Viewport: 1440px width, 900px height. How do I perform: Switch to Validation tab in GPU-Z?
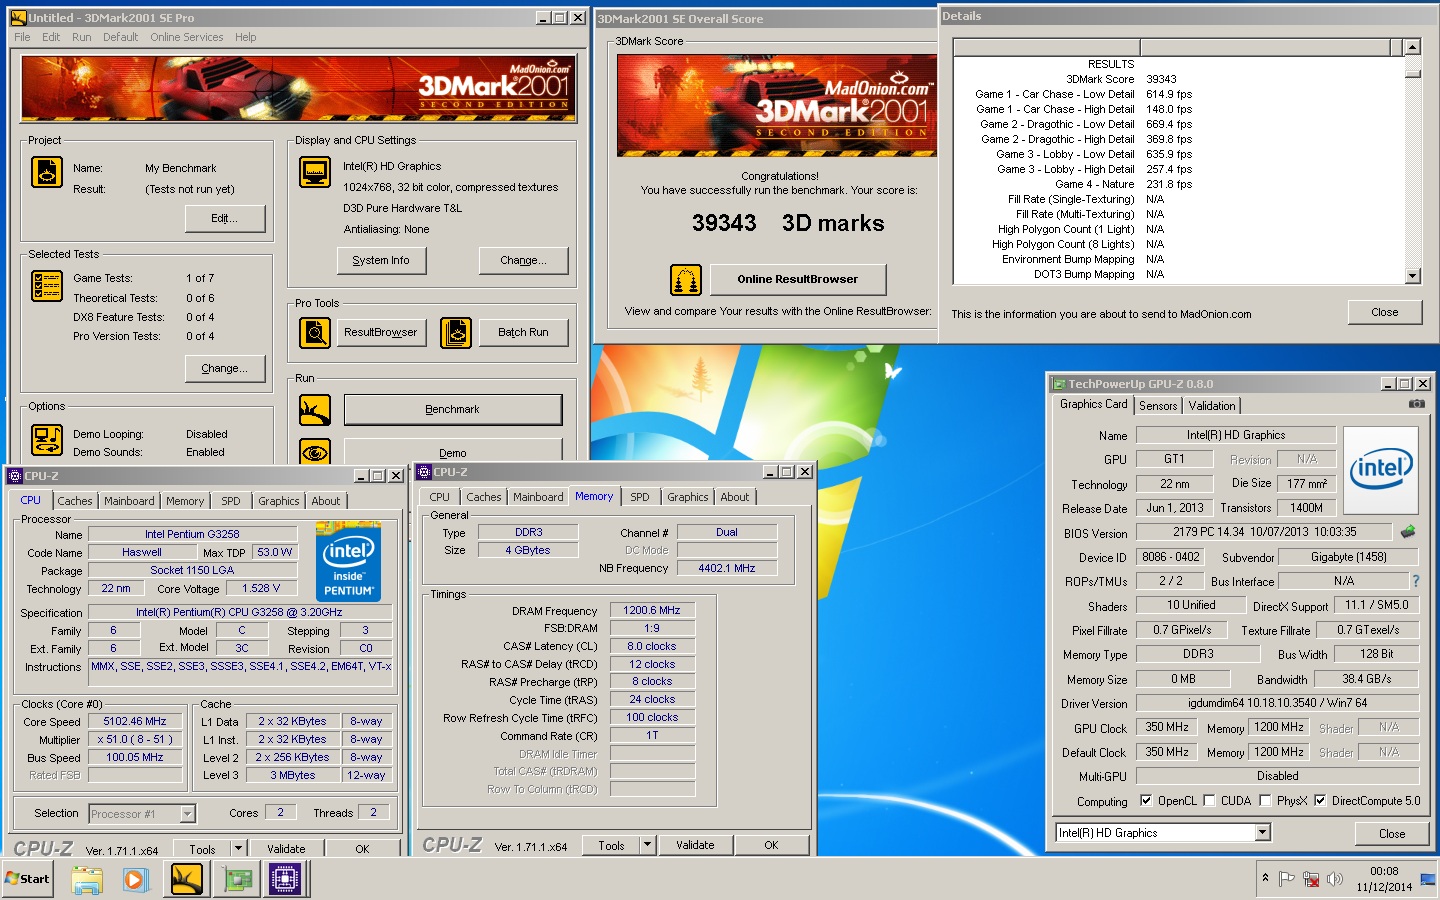click(x=1212, y=406)
